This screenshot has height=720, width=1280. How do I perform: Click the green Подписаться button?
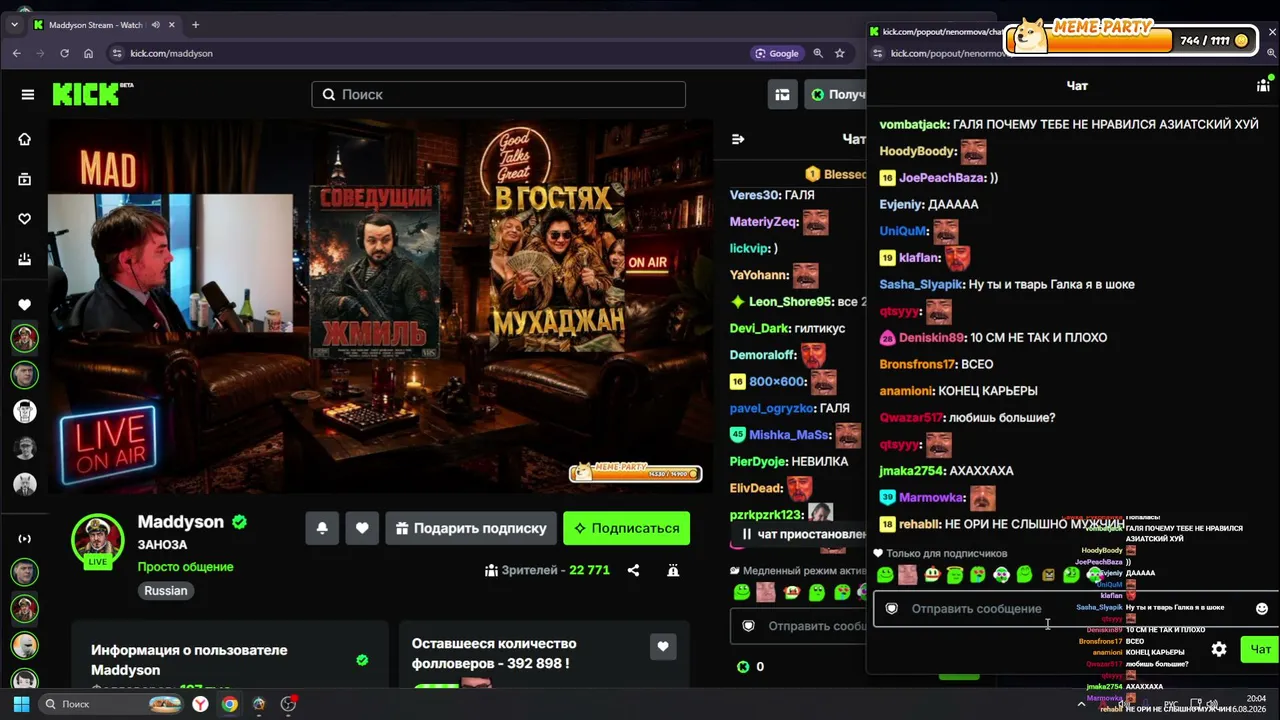click(627, 528)
